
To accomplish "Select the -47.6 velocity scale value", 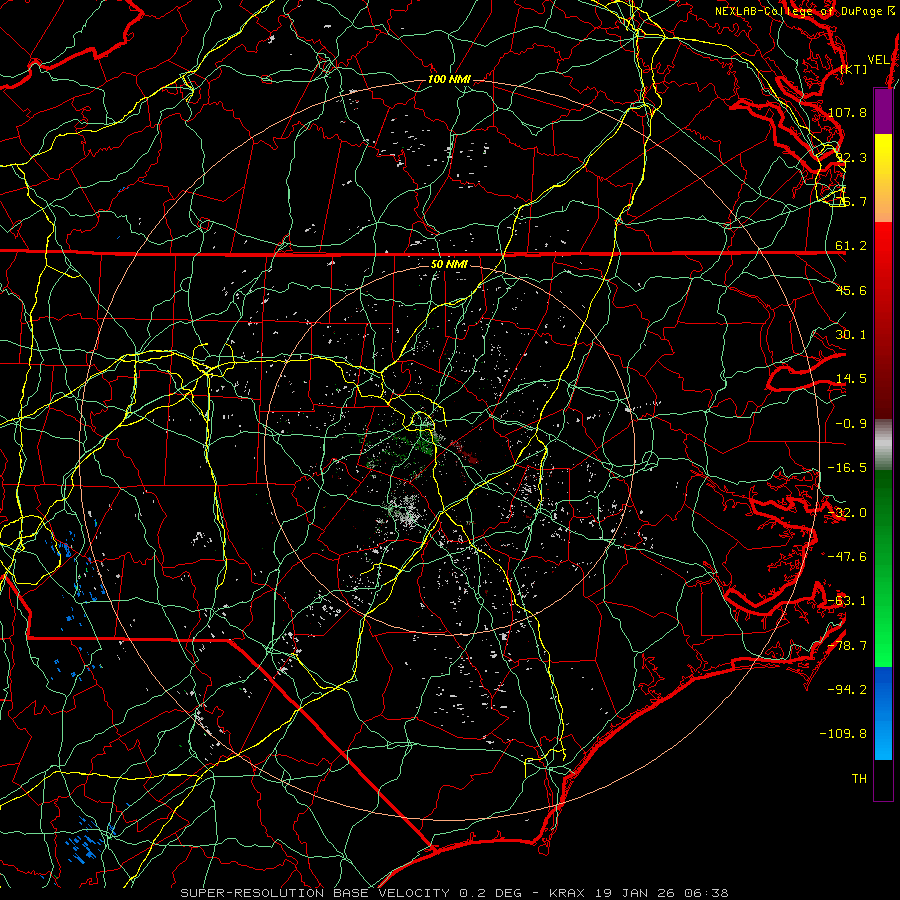I will (x=847, y=557).
